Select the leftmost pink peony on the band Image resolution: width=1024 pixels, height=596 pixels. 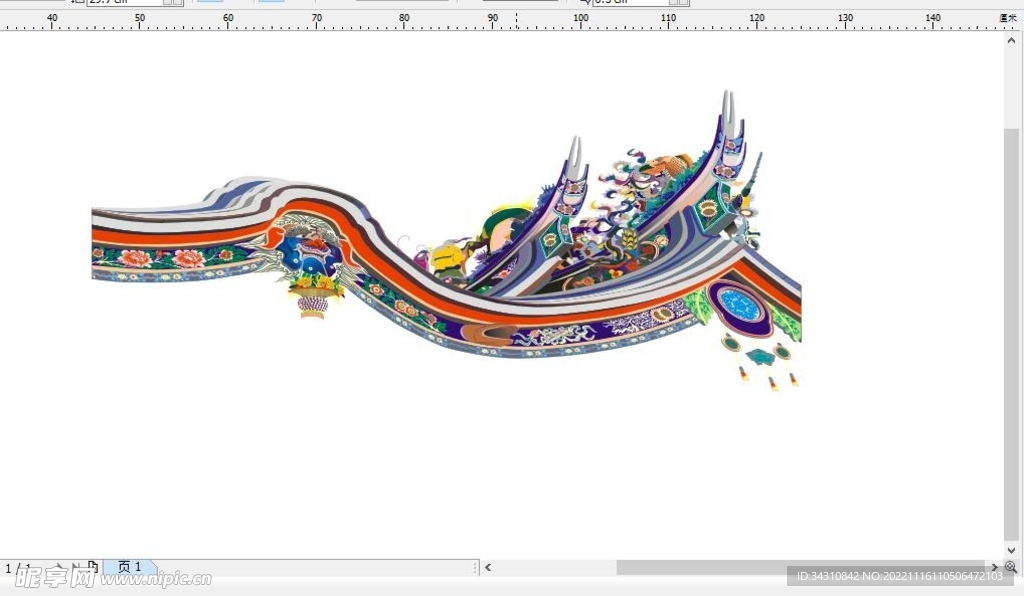coord(134,258)
